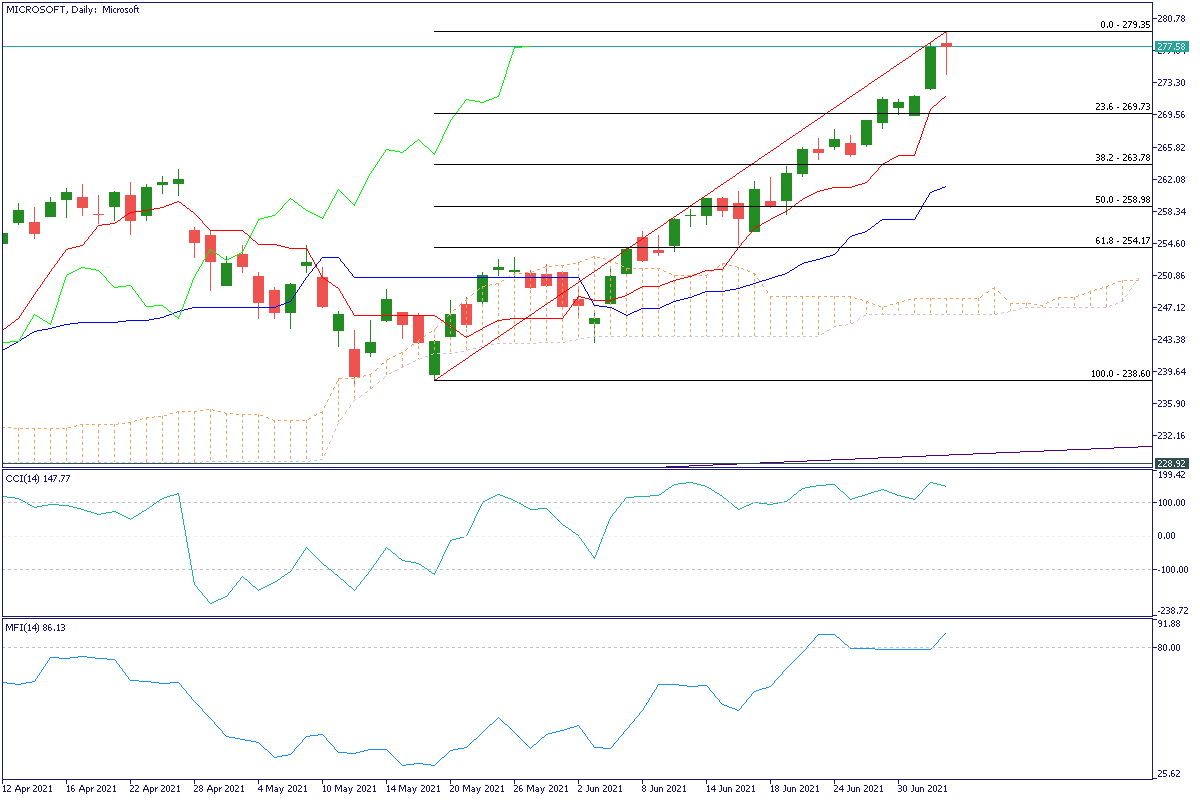Click the 280.00 value on price axis
The width and height of the screenshot is (1200, 800).
coord(1170,18)
